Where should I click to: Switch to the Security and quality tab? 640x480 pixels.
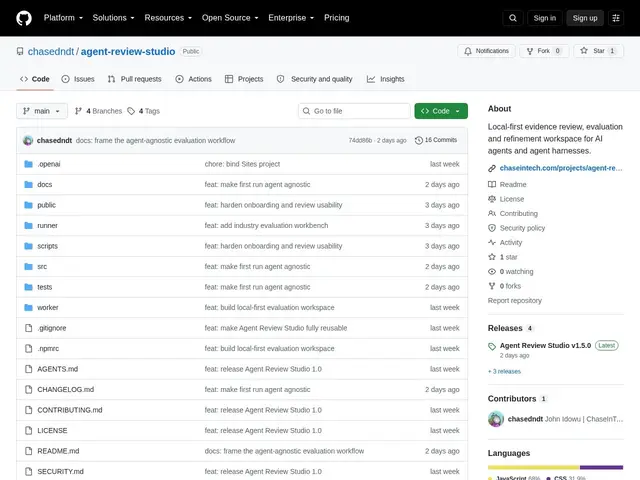314,79
